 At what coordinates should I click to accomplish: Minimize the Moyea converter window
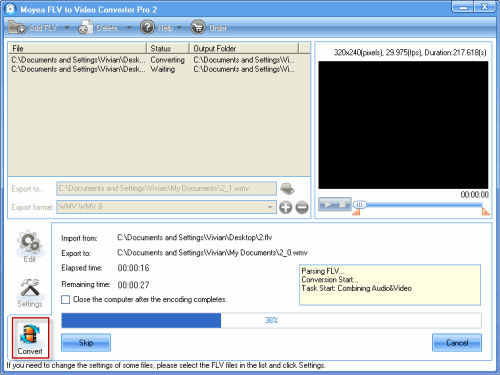pyautogui.click(x=463, y=7)
